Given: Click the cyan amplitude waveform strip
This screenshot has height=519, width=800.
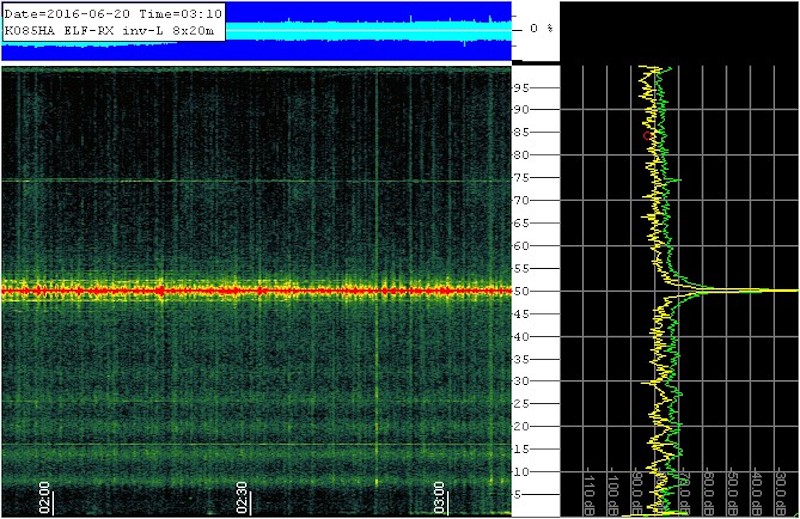Looking at the screenshot, I should pos(370,29).
